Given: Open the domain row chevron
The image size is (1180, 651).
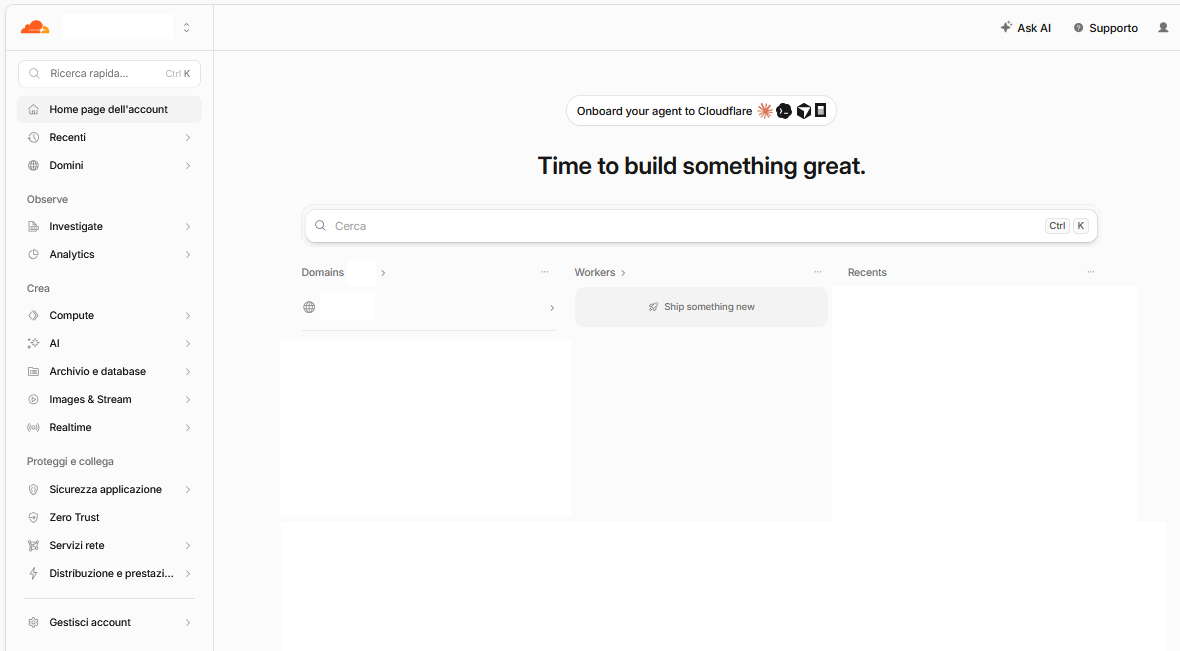Looking at the screenshot, I should tap(552, 308).
